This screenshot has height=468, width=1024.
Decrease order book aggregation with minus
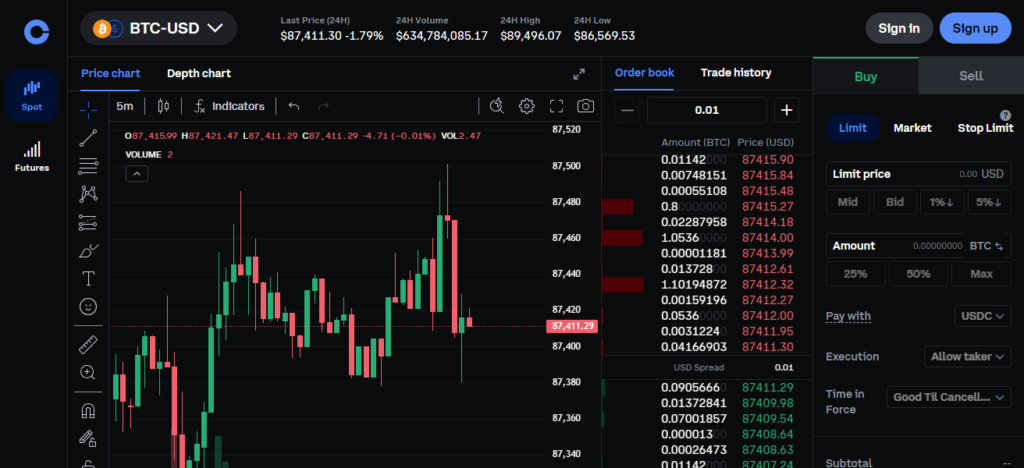[627, 110]
